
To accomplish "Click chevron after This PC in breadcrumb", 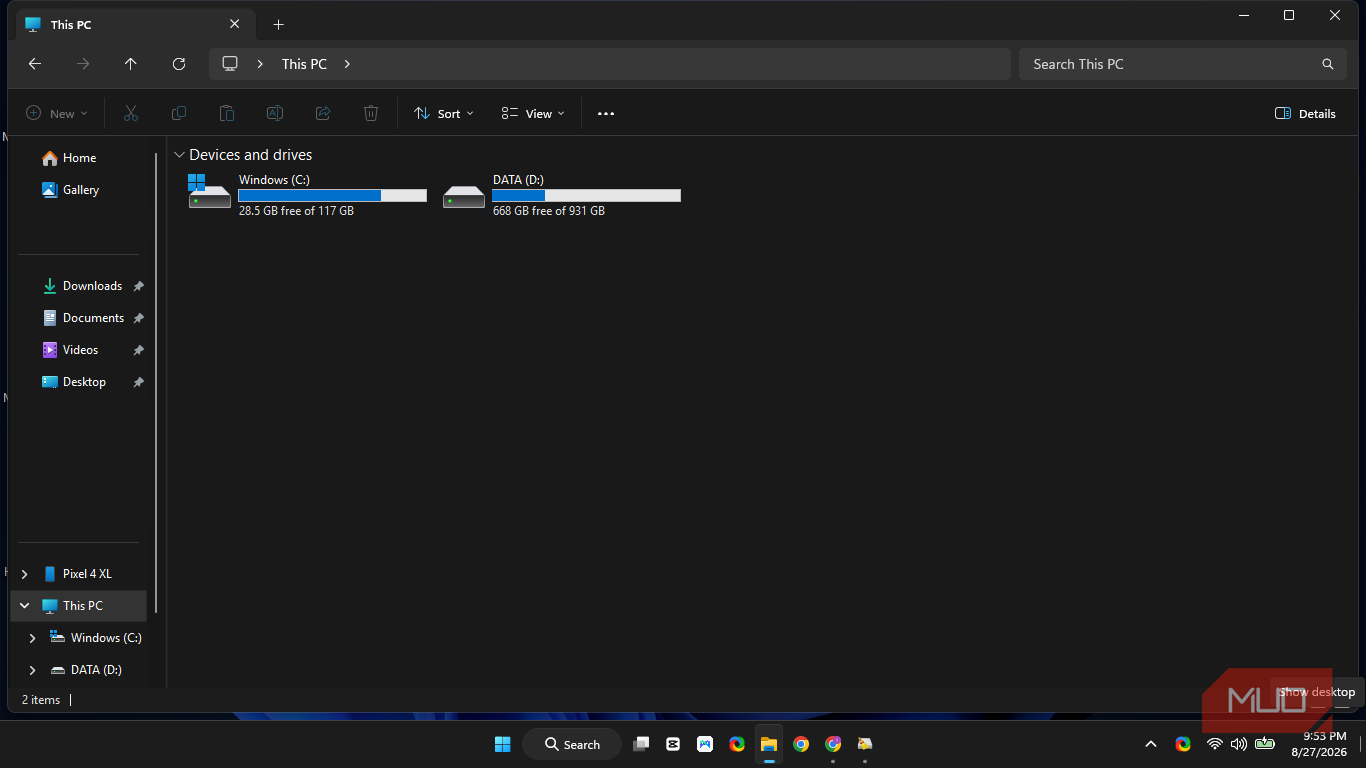I will pos(347,64).
